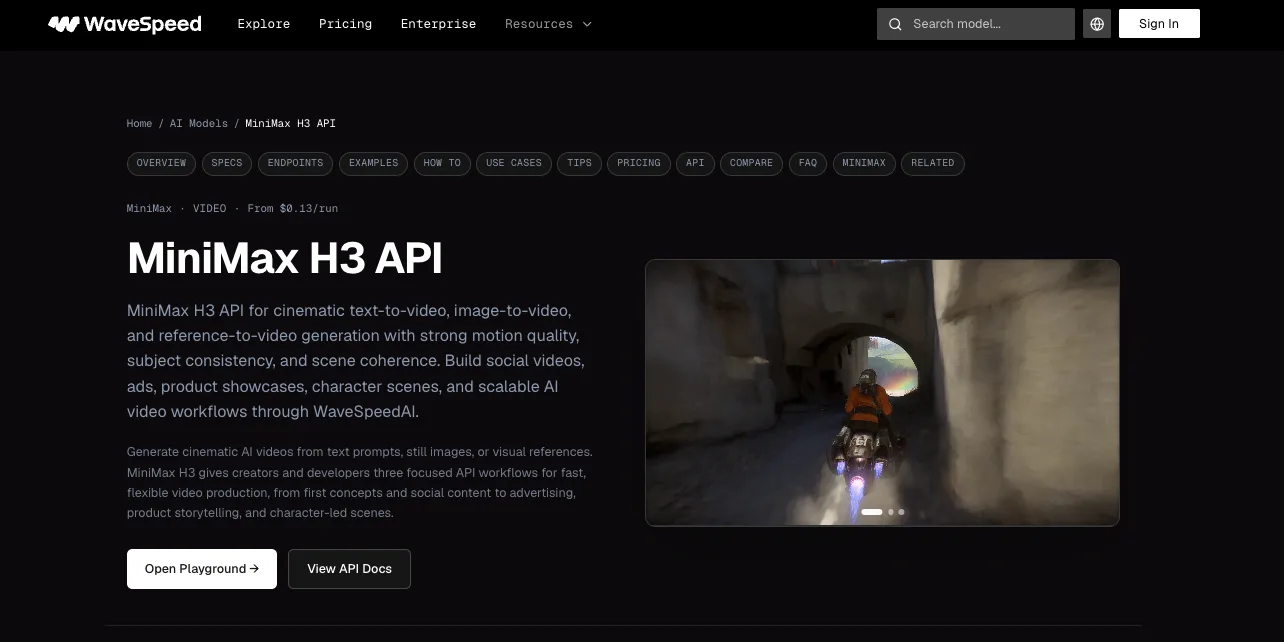Jump to the TIPS section
This screenshot has height=642, width=1284.
click(579, 163)
